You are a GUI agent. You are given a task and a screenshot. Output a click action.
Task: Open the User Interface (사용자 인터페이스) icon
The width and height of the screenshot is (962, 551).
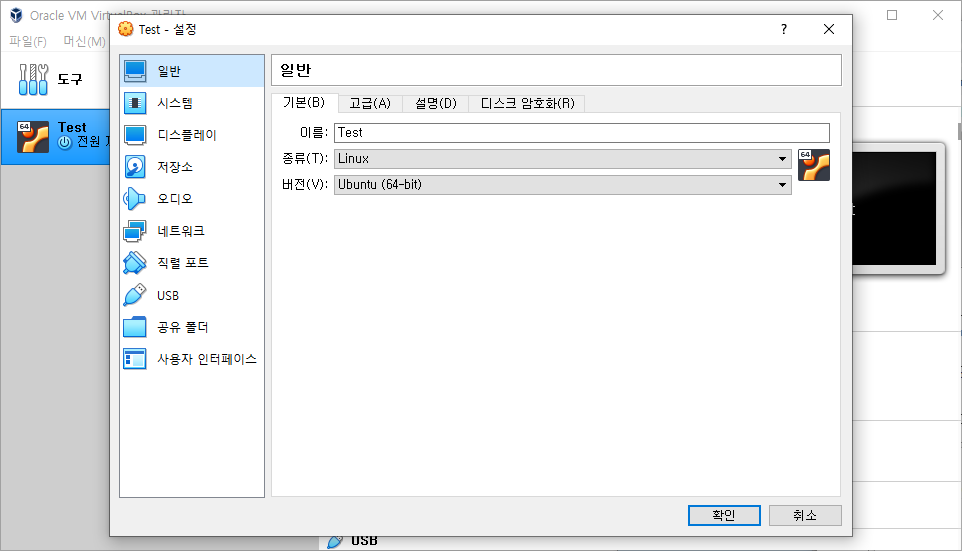pyautogui.click(x=135, y=359)
